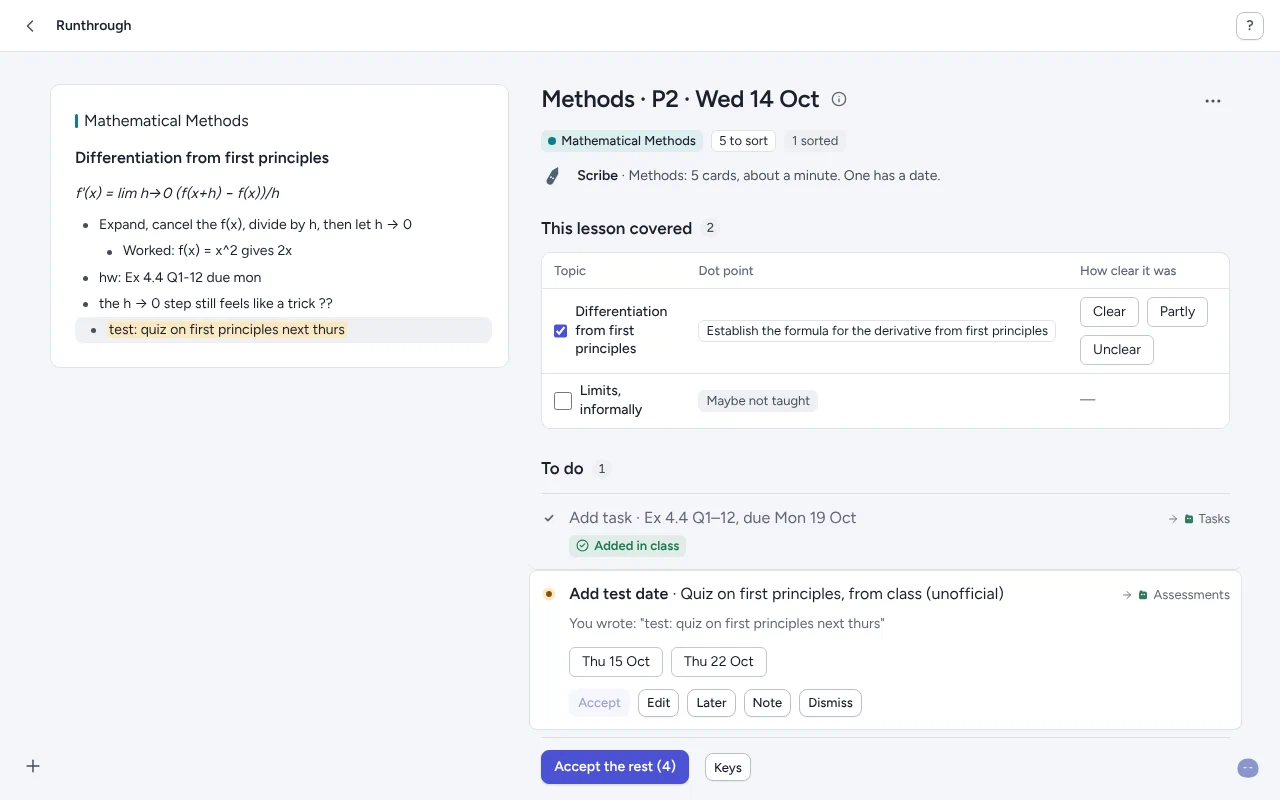
Task: Mark clarity as Unclear
Action: [x=1117, y=350]
